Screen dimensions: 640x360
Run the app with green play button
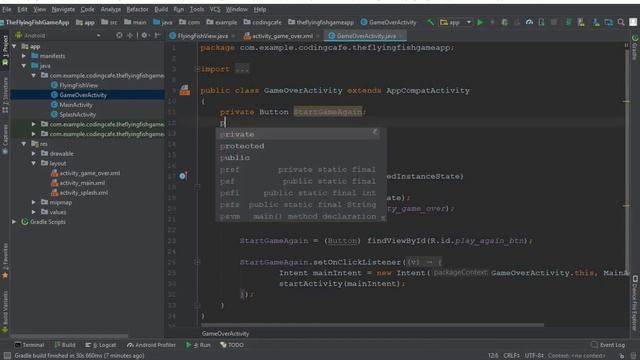click(480, 22)
